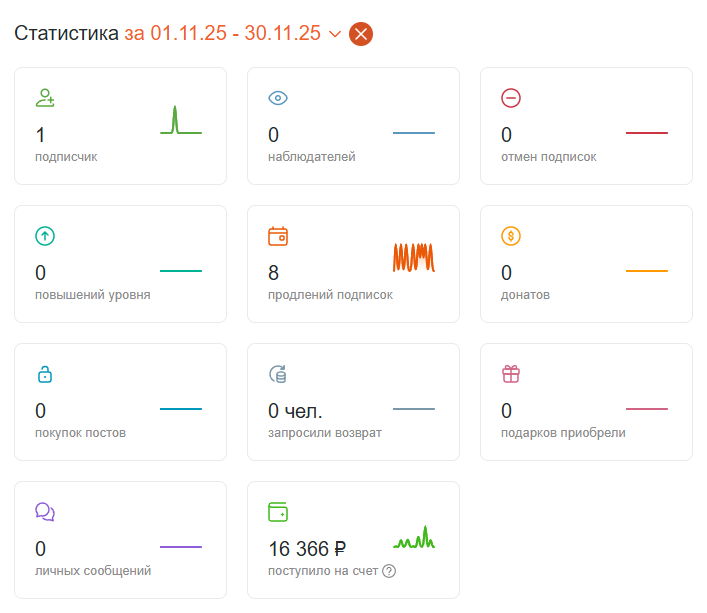
Task: Select the продлений подписок card label
Action: [330, 295]
